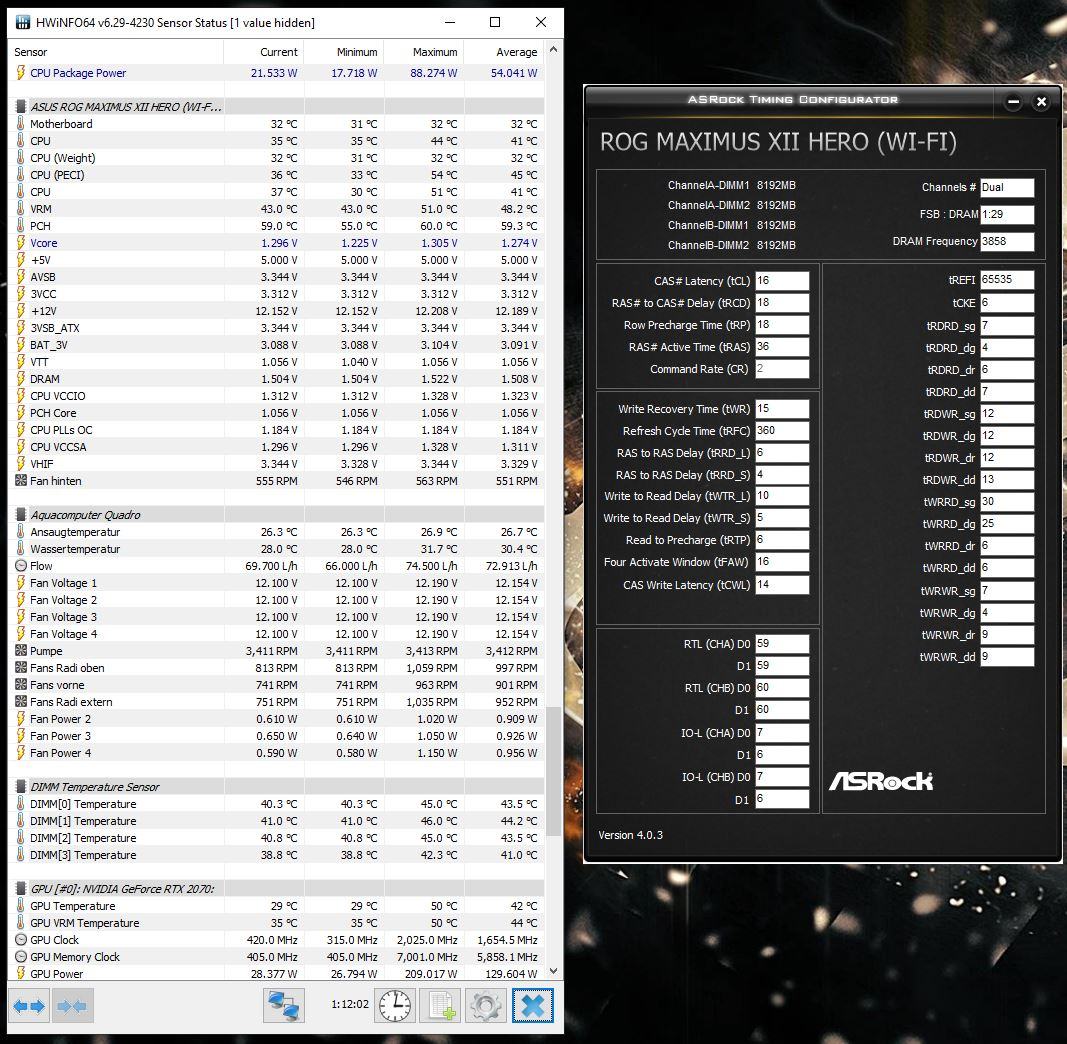Maximize the HWiNFO64 Sensor Status window
The image size is (1067, 1044).
(495, 22)
